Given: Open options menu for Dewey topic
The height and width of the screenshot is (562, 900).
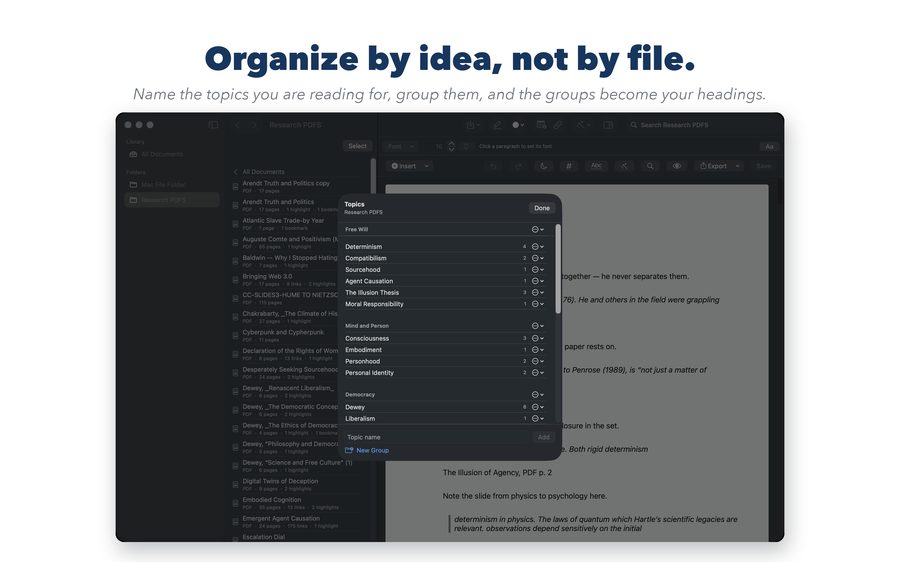Looking at the screenshot, I should tap(537, 407).
